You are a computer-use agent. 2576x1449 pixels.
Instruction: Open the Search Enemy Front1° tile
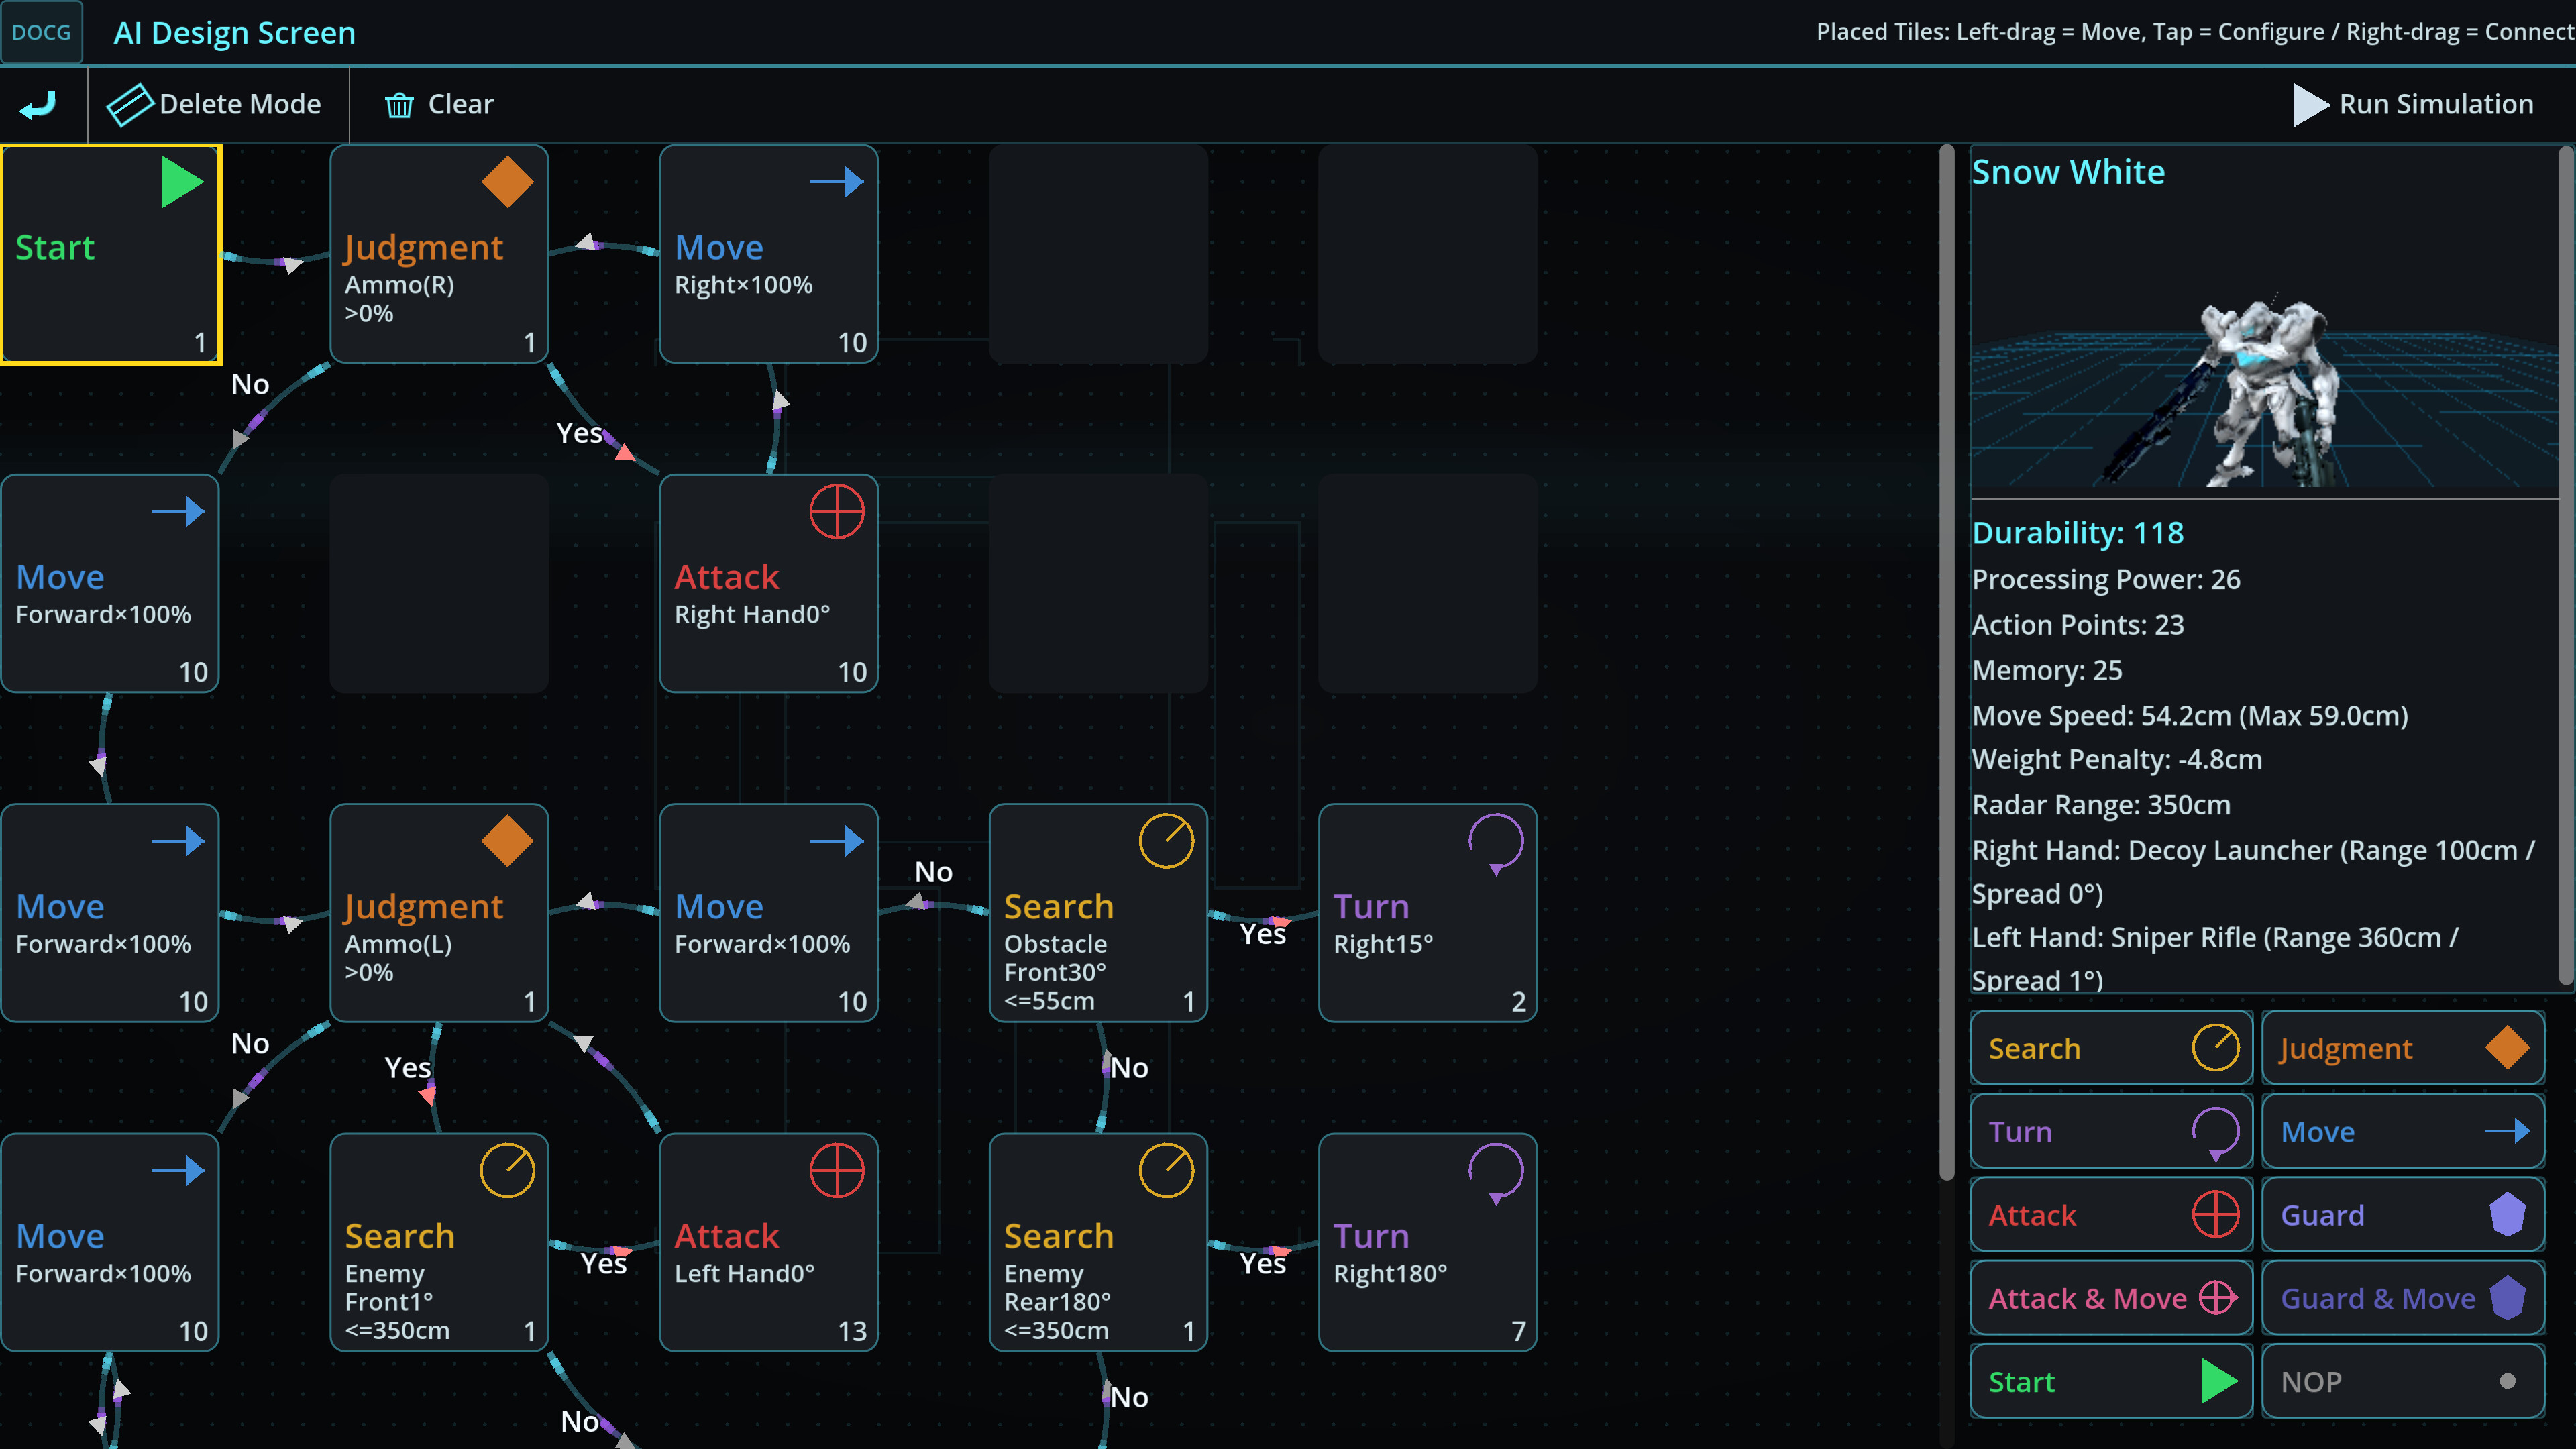pos(439,1242)
